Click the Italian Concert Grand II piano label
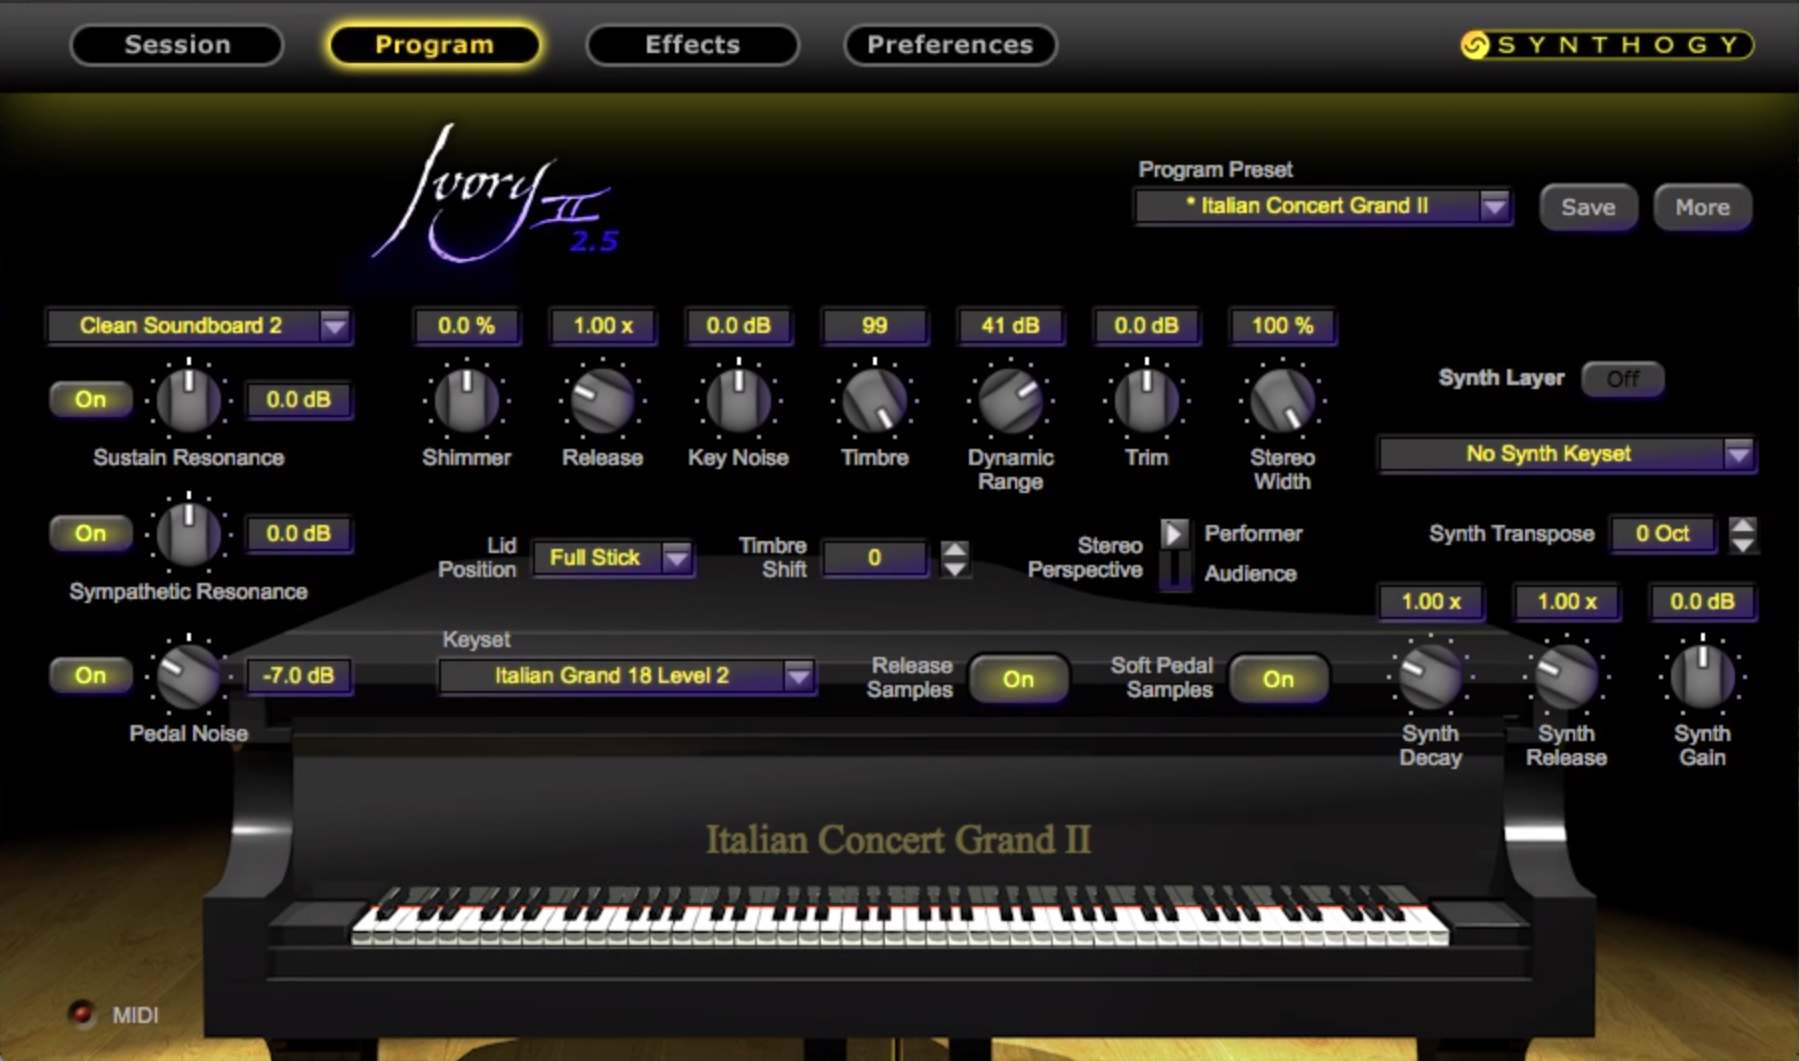The height and width of the screenshot is (1061, 1799). 898,840
